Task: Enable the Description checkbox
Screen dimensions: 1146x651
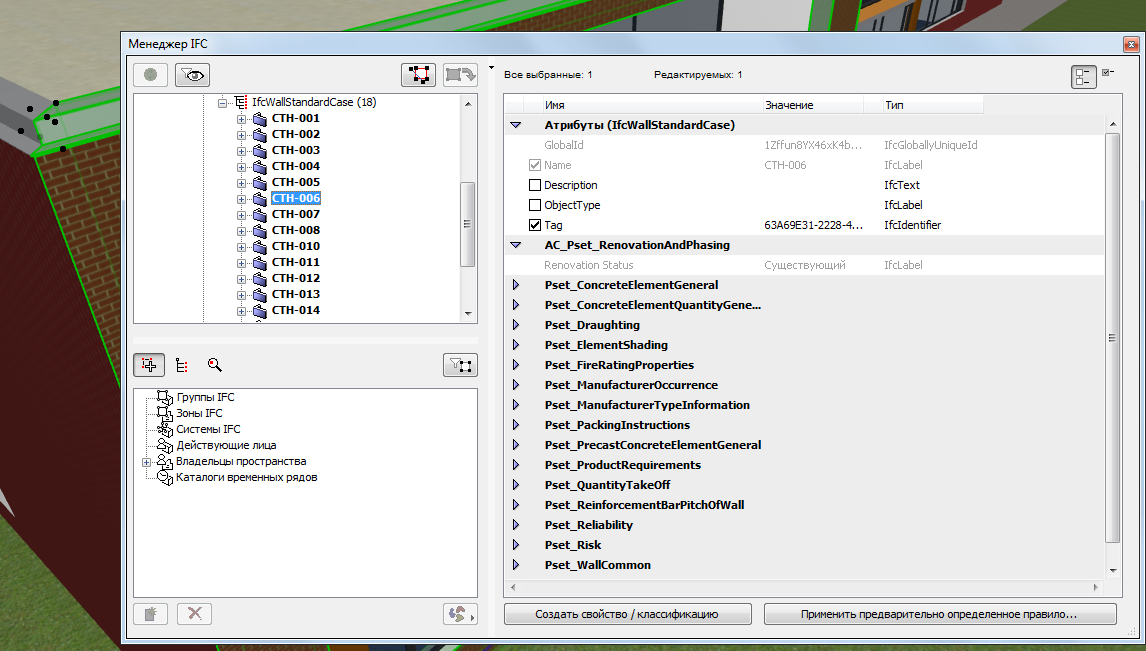Action: click(x=535, y=185)
